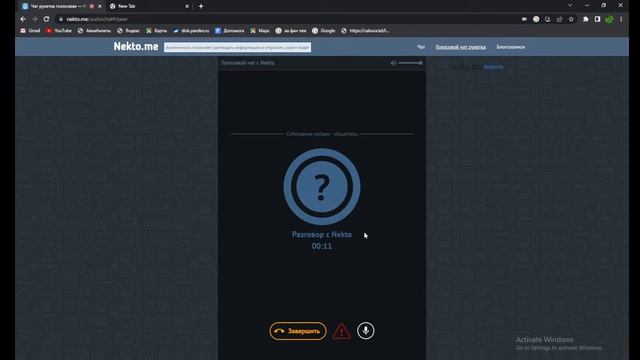The height and width of the screenshot is (360, 640).
Task: Open Блогозаписи in the site header
Action: click(x=511, y=47)
